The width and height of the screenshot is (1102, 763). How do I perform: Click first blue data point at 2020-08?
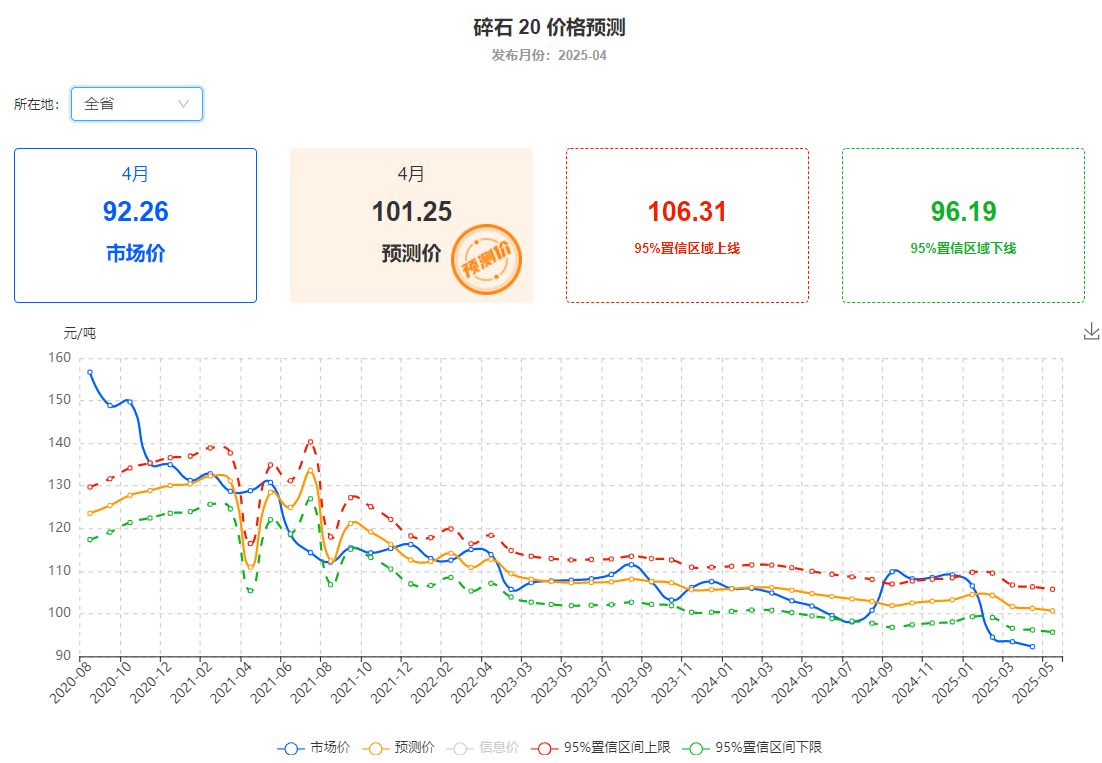pyautogui.click(x=90, y=372)
